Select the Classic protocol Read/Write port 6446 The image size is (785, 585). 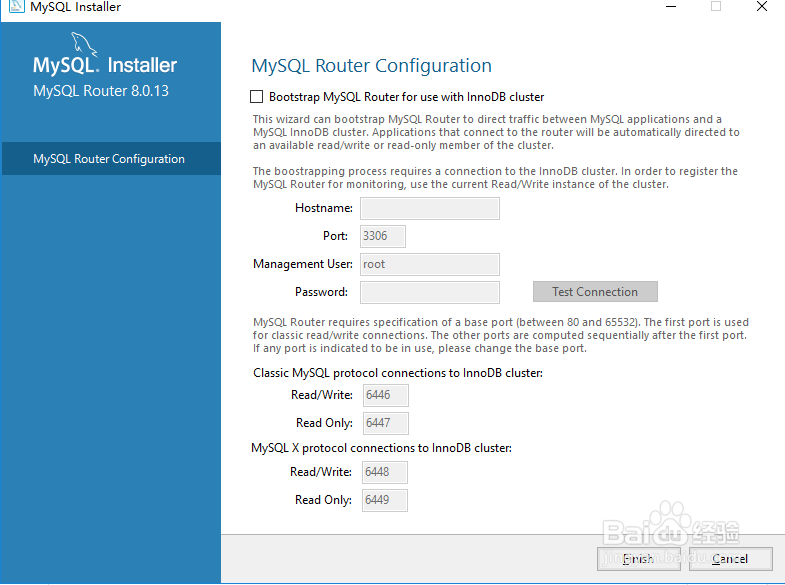point(385,395)
